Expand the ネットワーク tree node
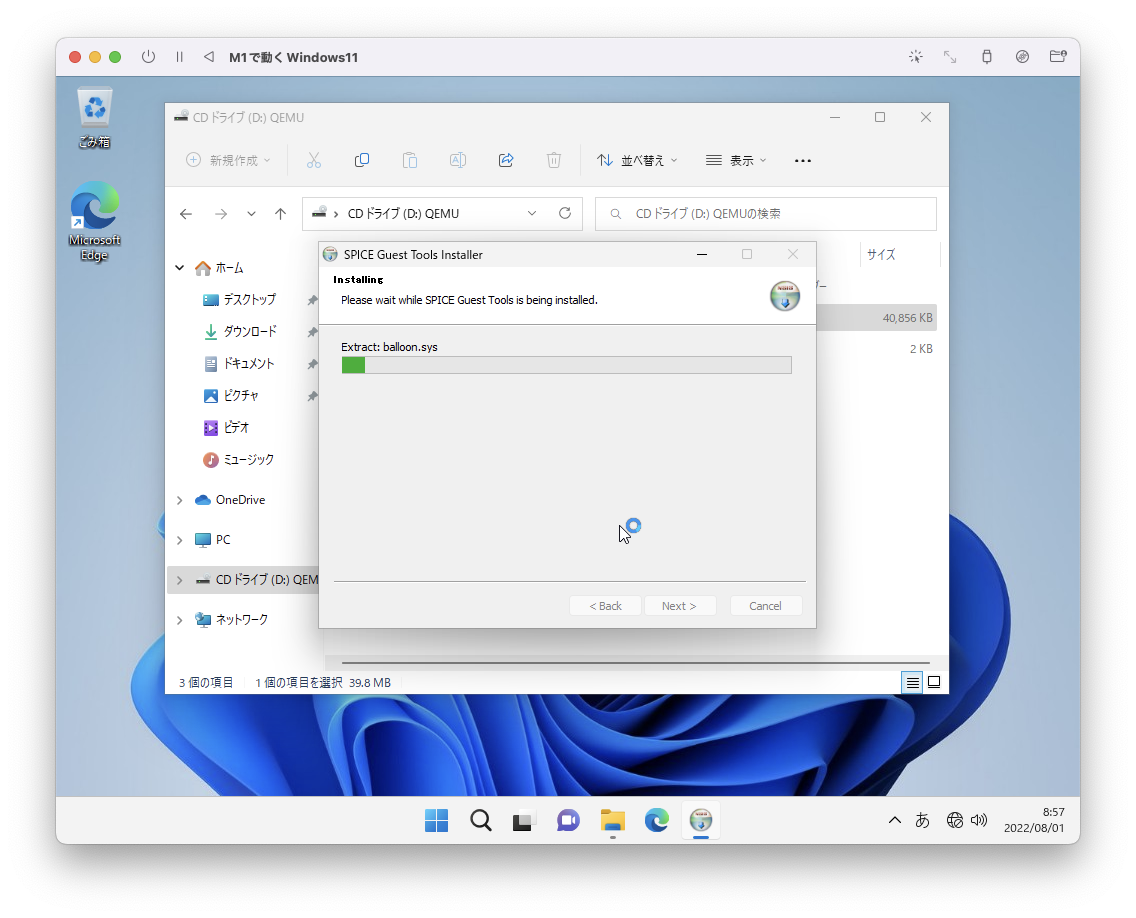Viewport: 1136px width, 918px height. click(180, 619)
